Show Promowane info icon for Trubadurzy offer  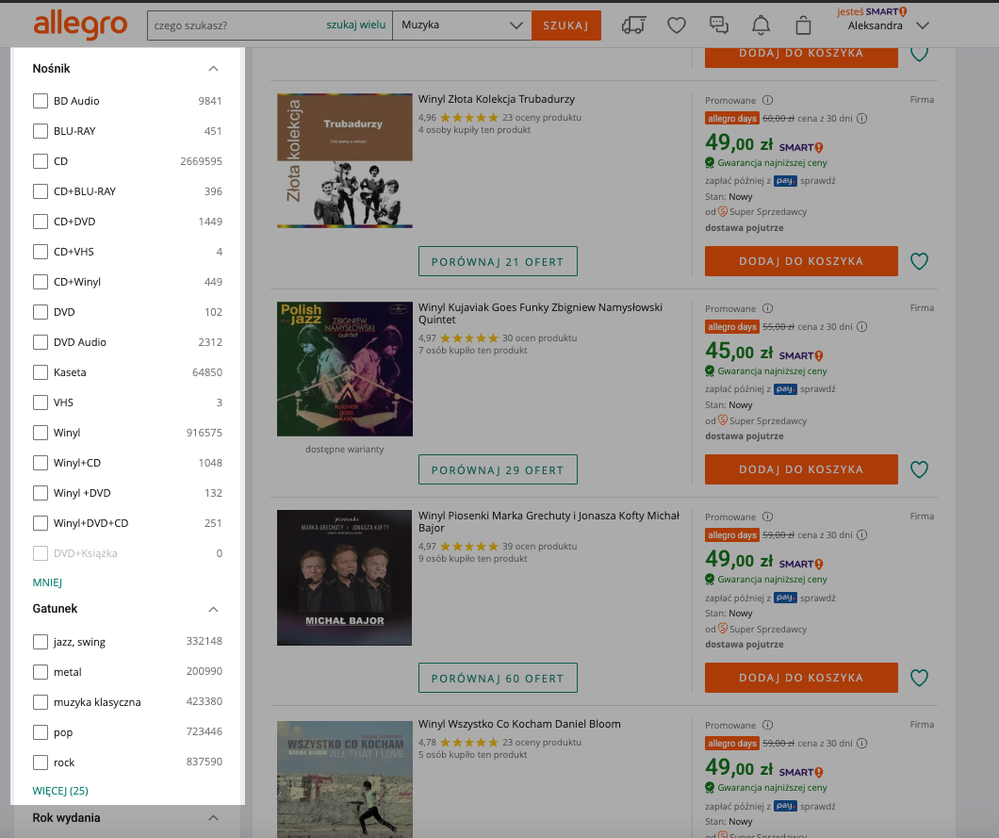coord(768,100)
